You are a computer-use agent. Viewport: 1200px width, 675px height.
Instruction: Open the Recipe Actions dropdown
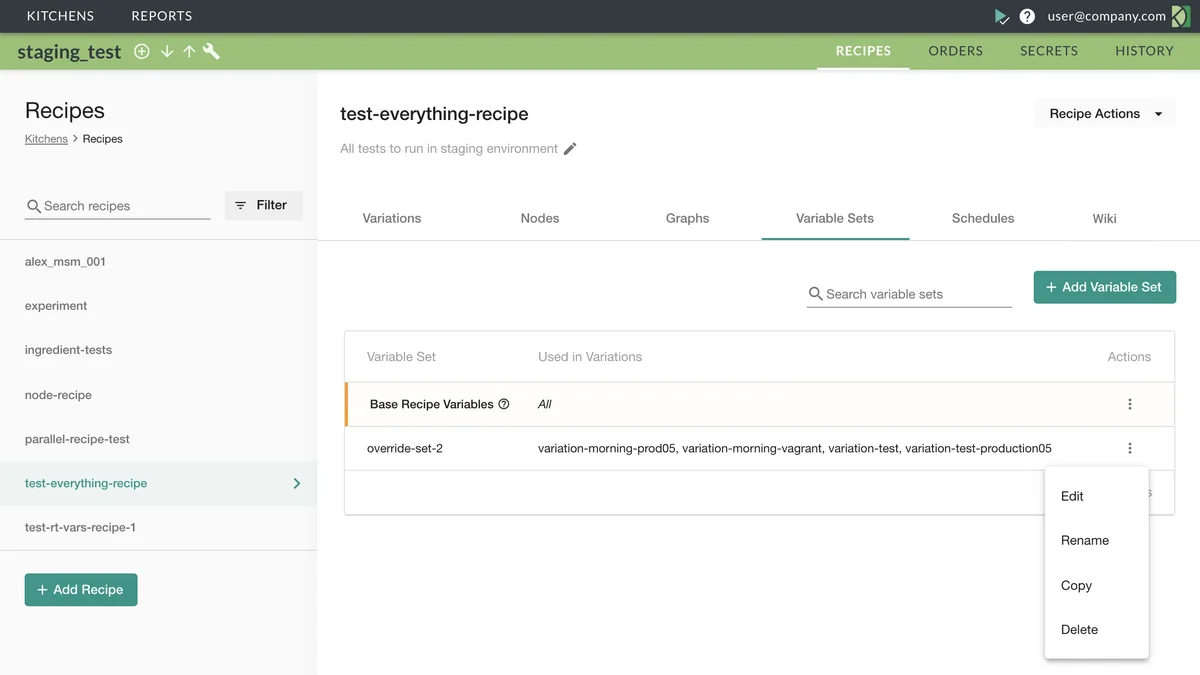(x=1104, y=113)
